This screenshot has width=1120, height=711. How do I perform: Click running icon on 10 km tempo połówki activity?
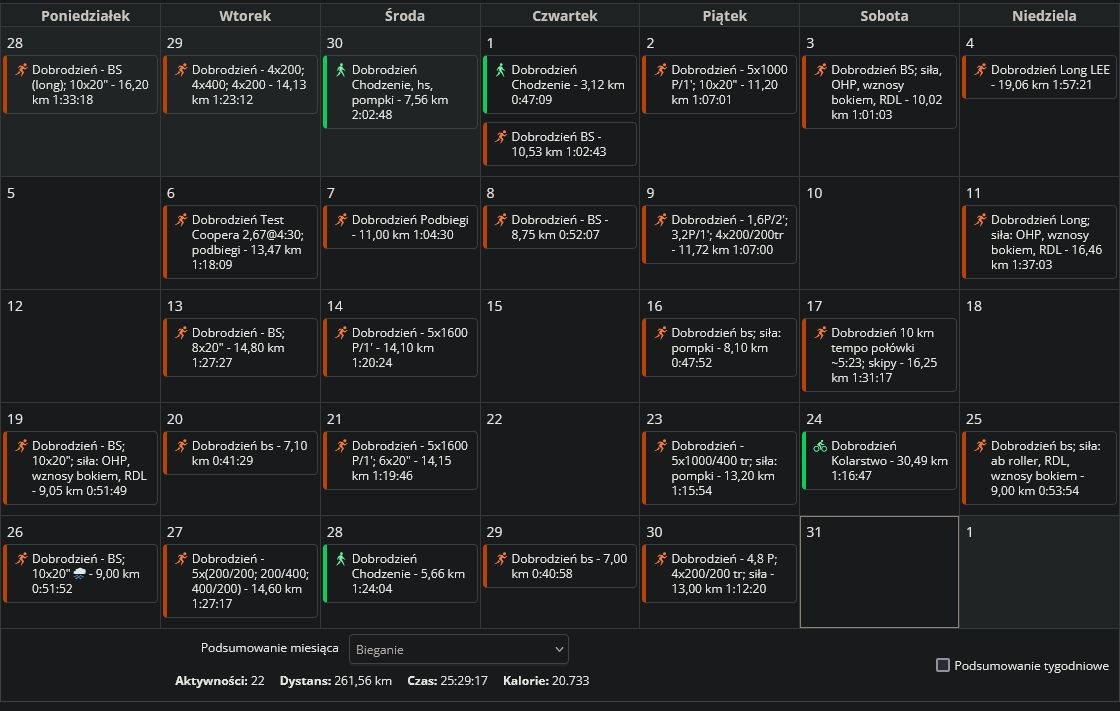point(820,333)
